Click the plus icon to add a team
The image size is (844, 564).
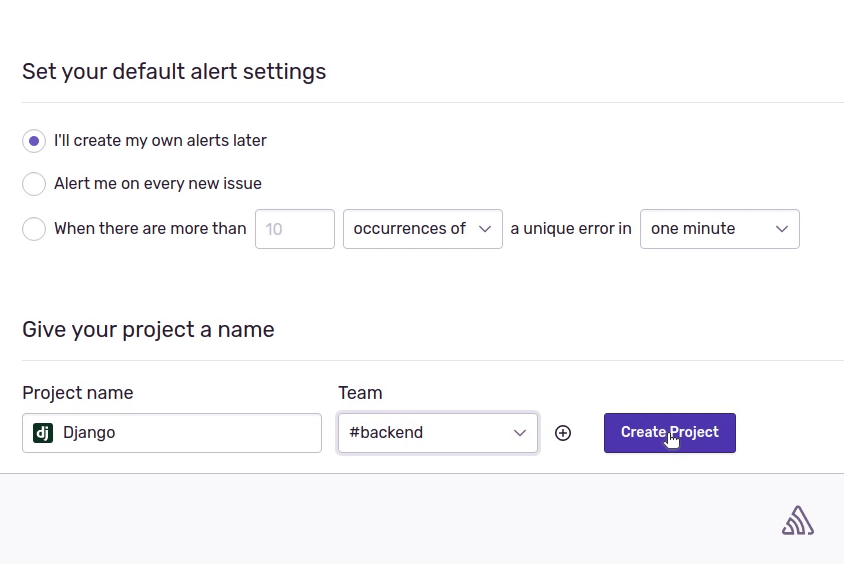pyautogui.click(x=563, y=433)
